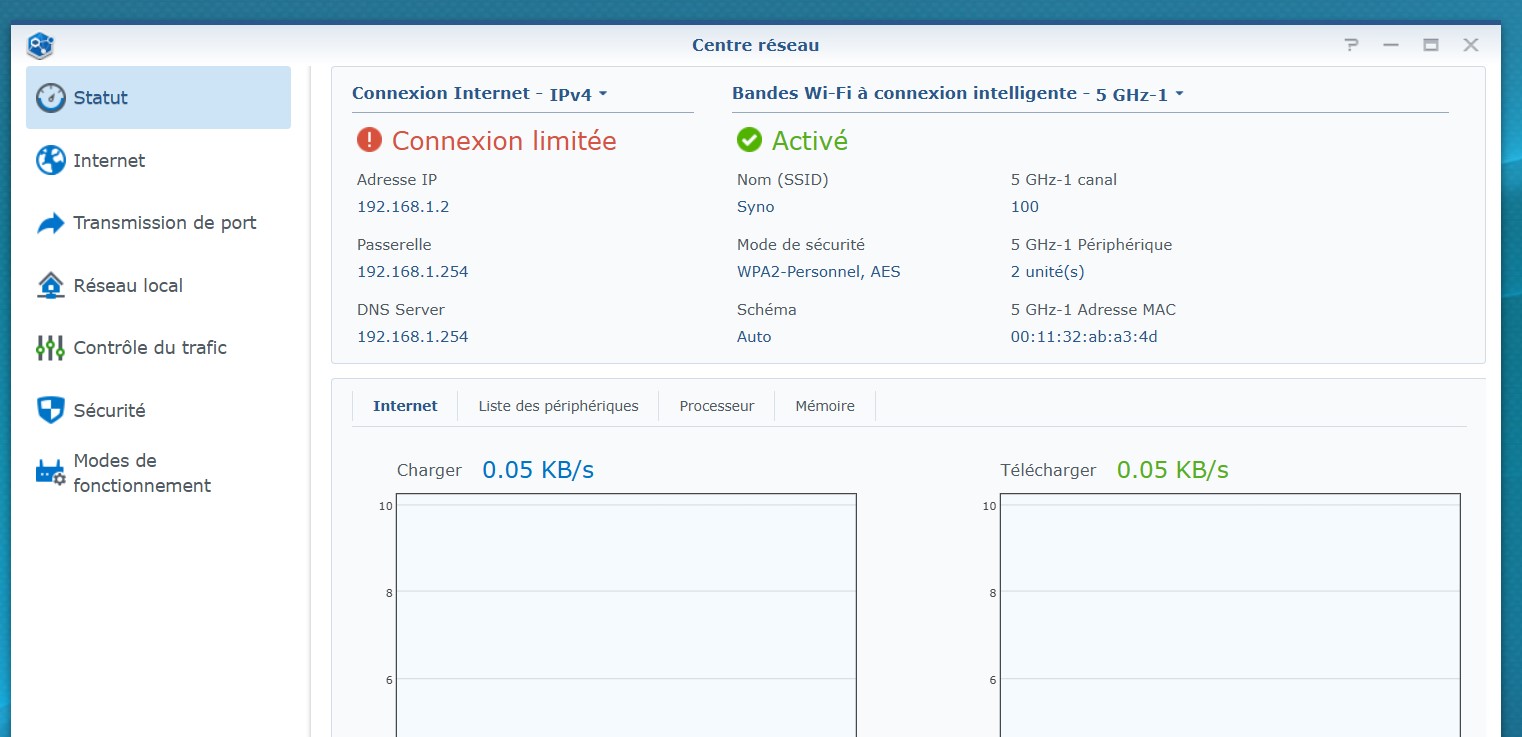Click the Connexion limitée status text

click(x=504, y=141)
